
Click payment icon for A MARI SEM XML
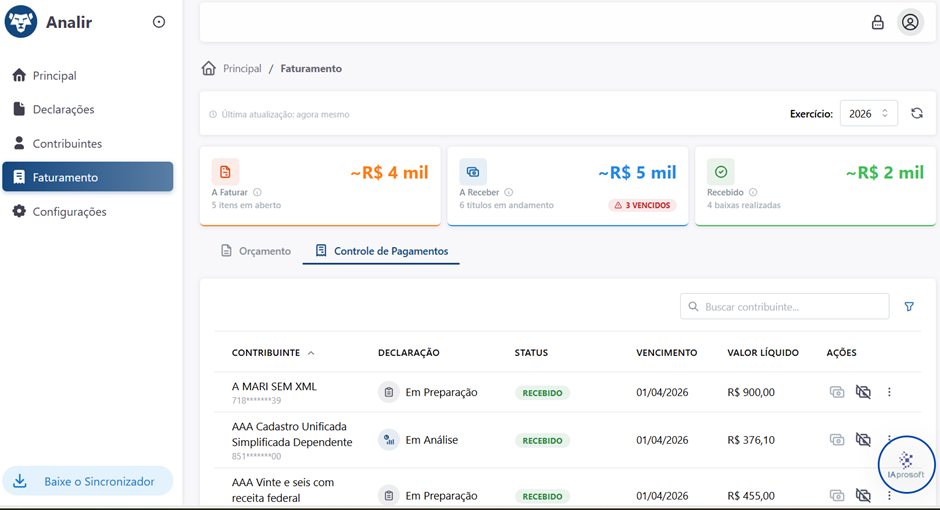click(837, 392)
